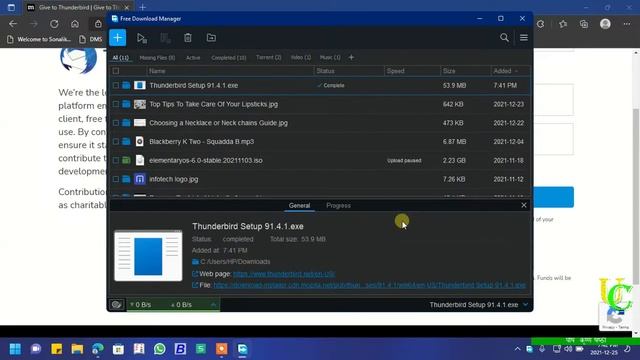Open Welcome to Sonalik bookmark in browser

pos(40,39)
